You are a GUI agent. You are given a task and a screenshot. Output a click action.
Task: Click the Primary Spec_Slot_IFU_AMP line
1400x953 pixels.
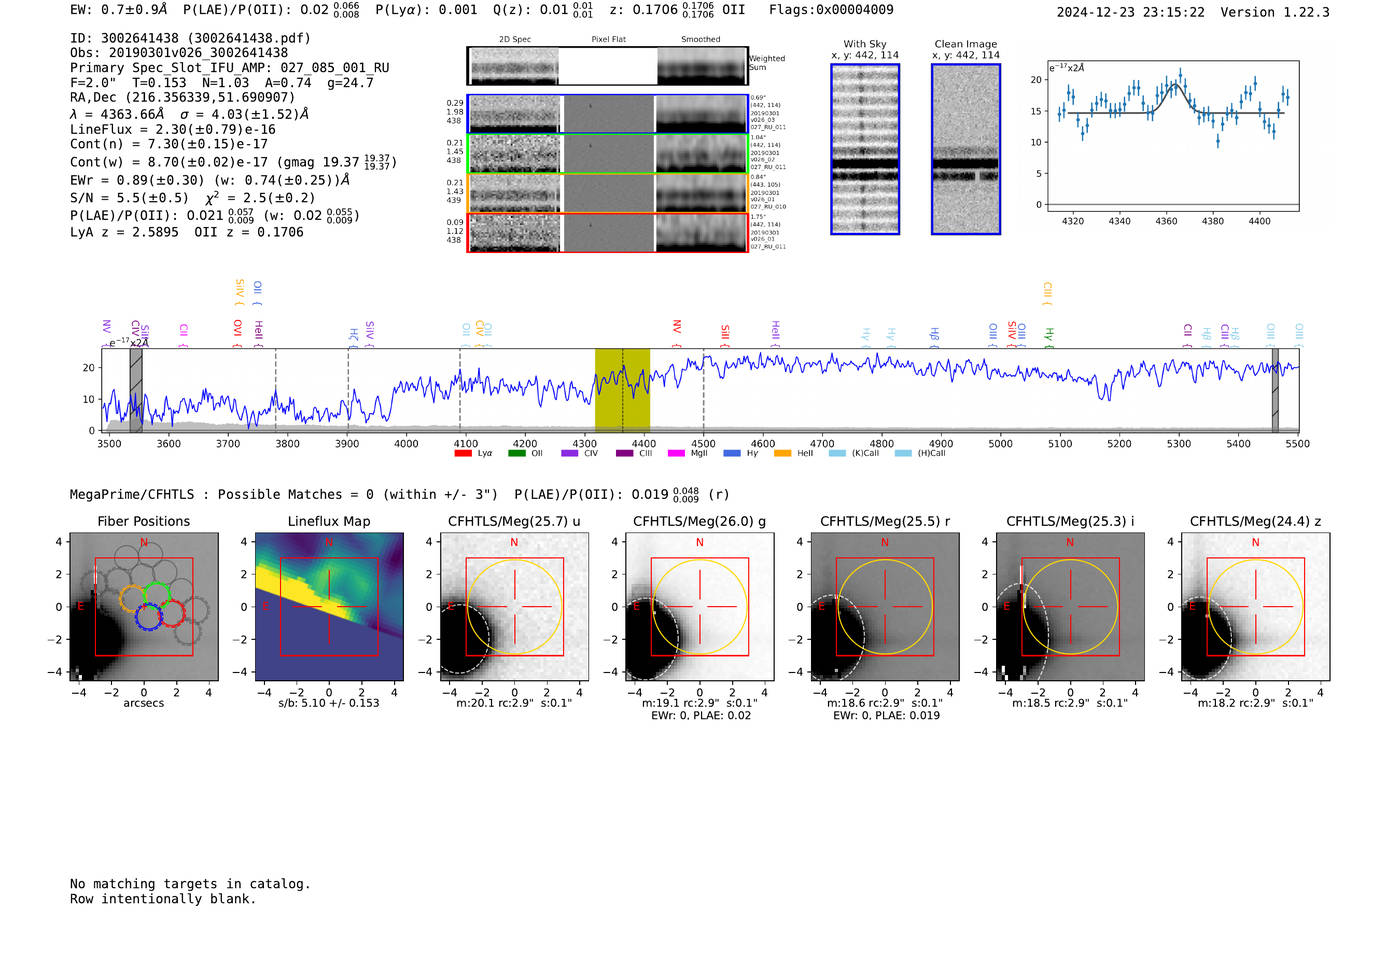(230, 68)
